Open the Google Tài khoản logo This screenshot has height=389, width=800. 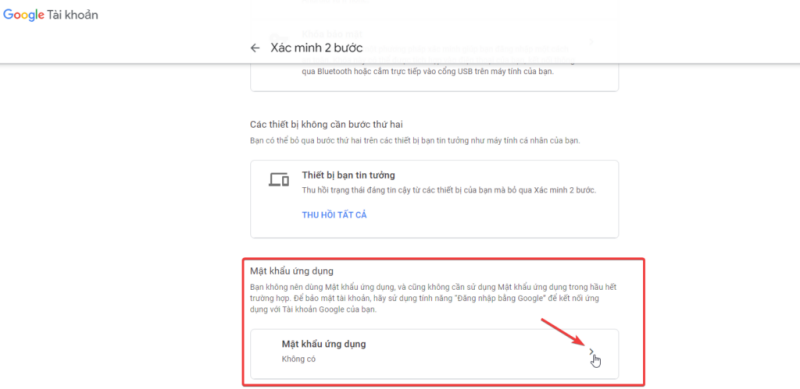[51, 15]
